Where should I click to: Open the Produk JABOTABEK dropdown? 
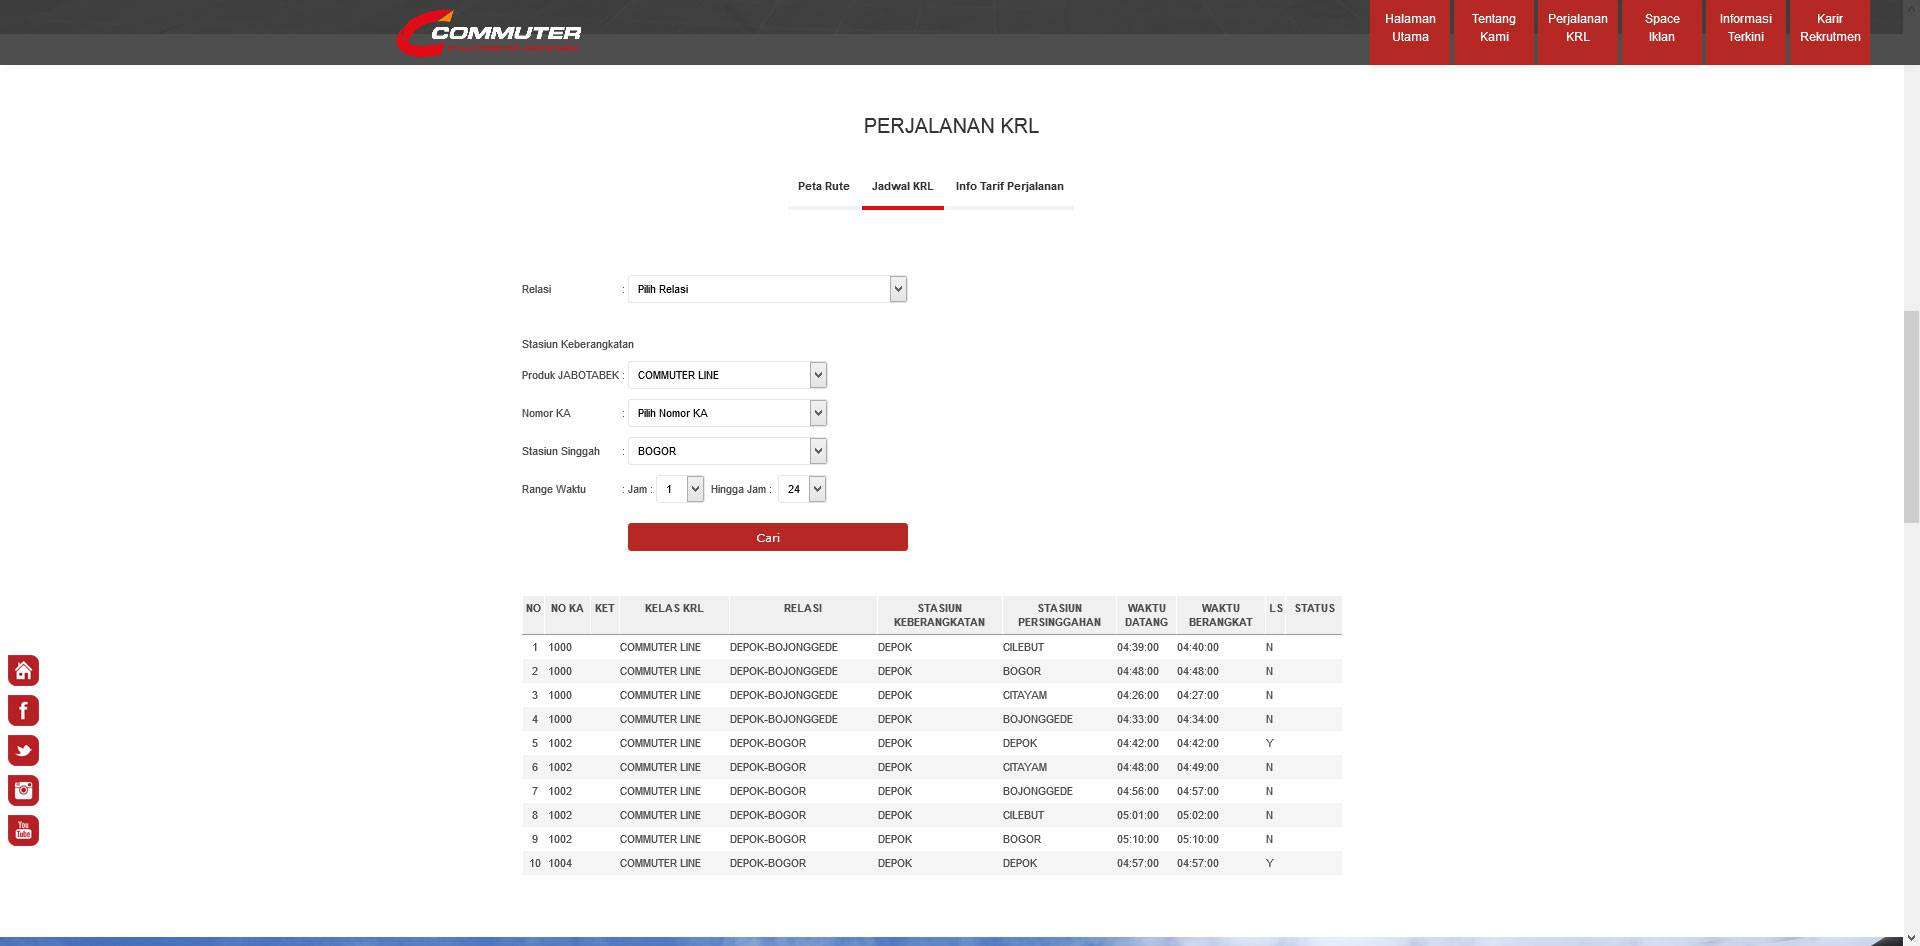727,375
